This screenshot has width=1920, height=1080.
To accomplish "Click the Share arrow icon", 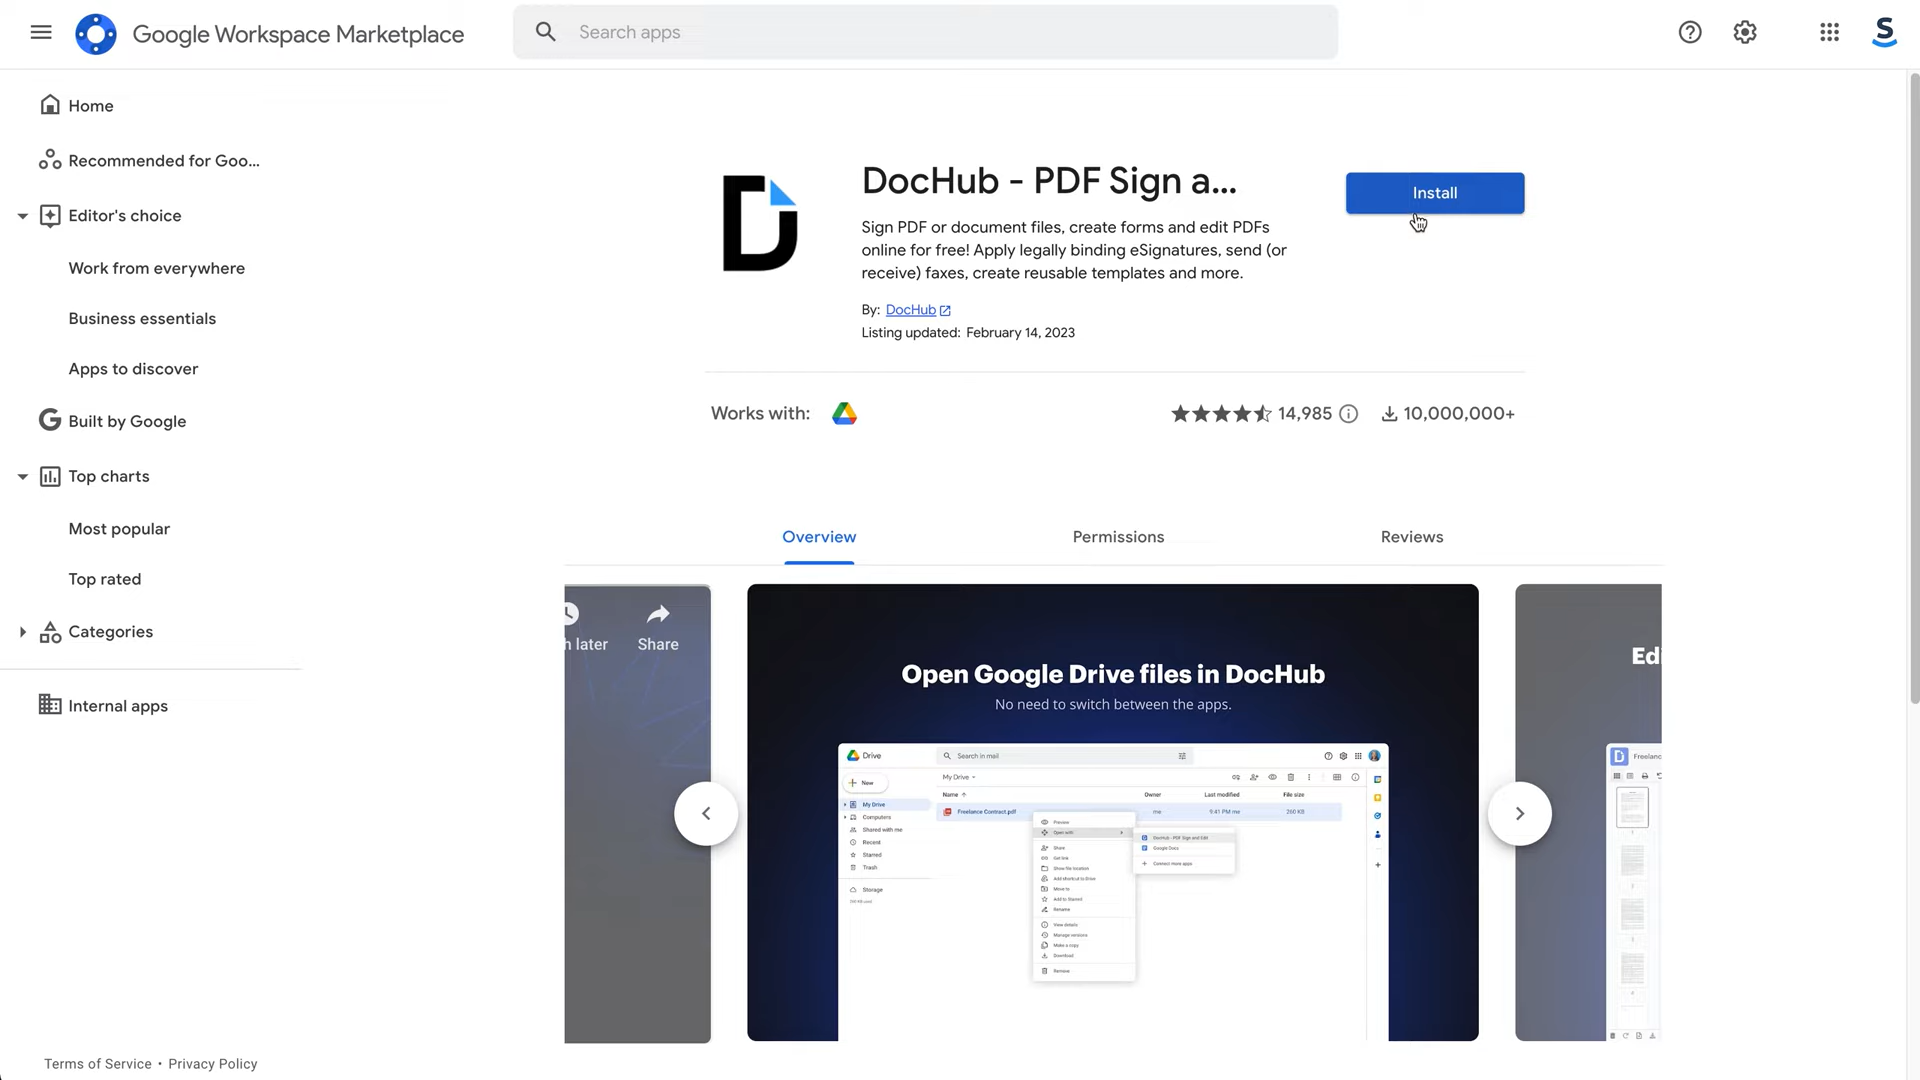I will click(658, 614).
